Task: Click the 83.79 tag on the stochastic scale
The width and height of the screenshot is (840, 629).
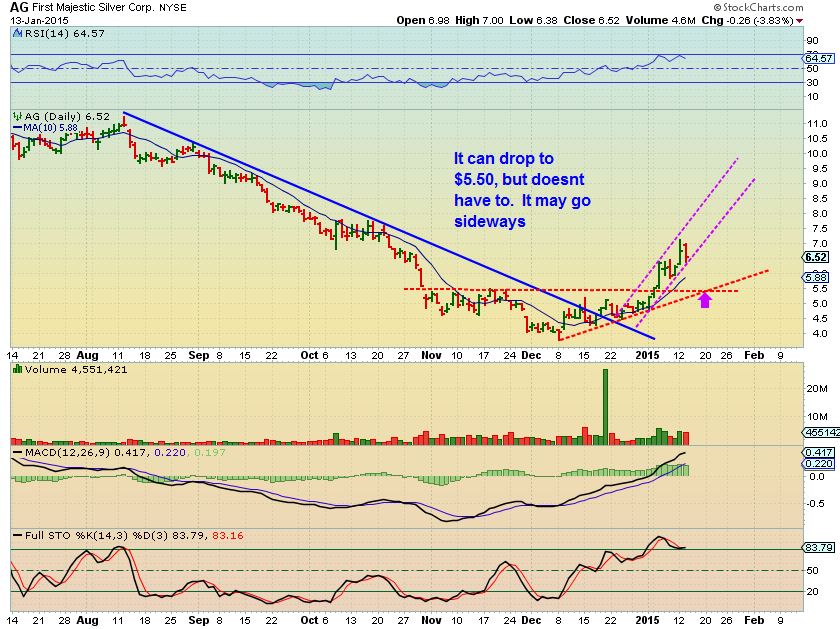Action: 819,548
